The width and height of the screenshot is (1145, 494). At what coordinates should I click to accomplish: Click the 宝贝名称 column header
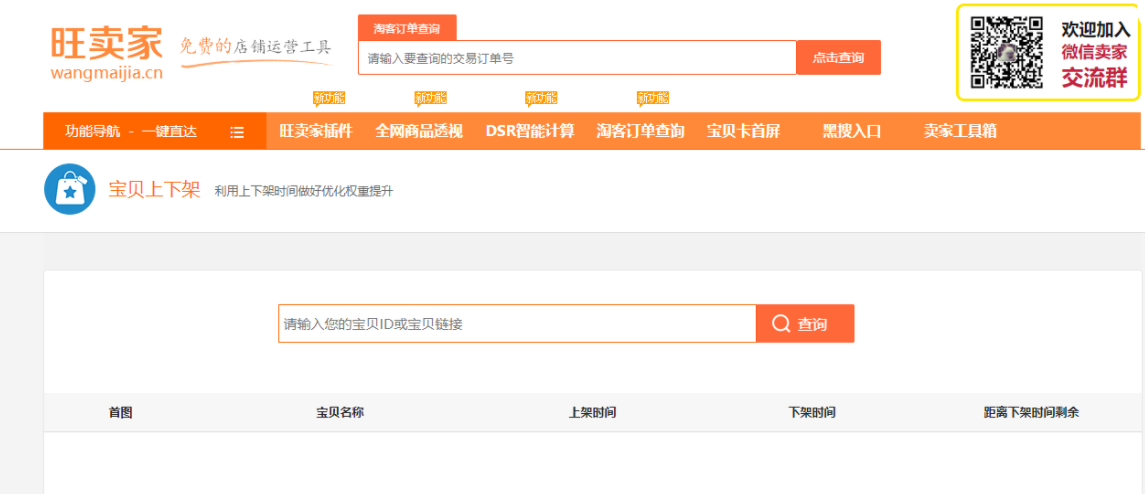[x=340, y=413]
